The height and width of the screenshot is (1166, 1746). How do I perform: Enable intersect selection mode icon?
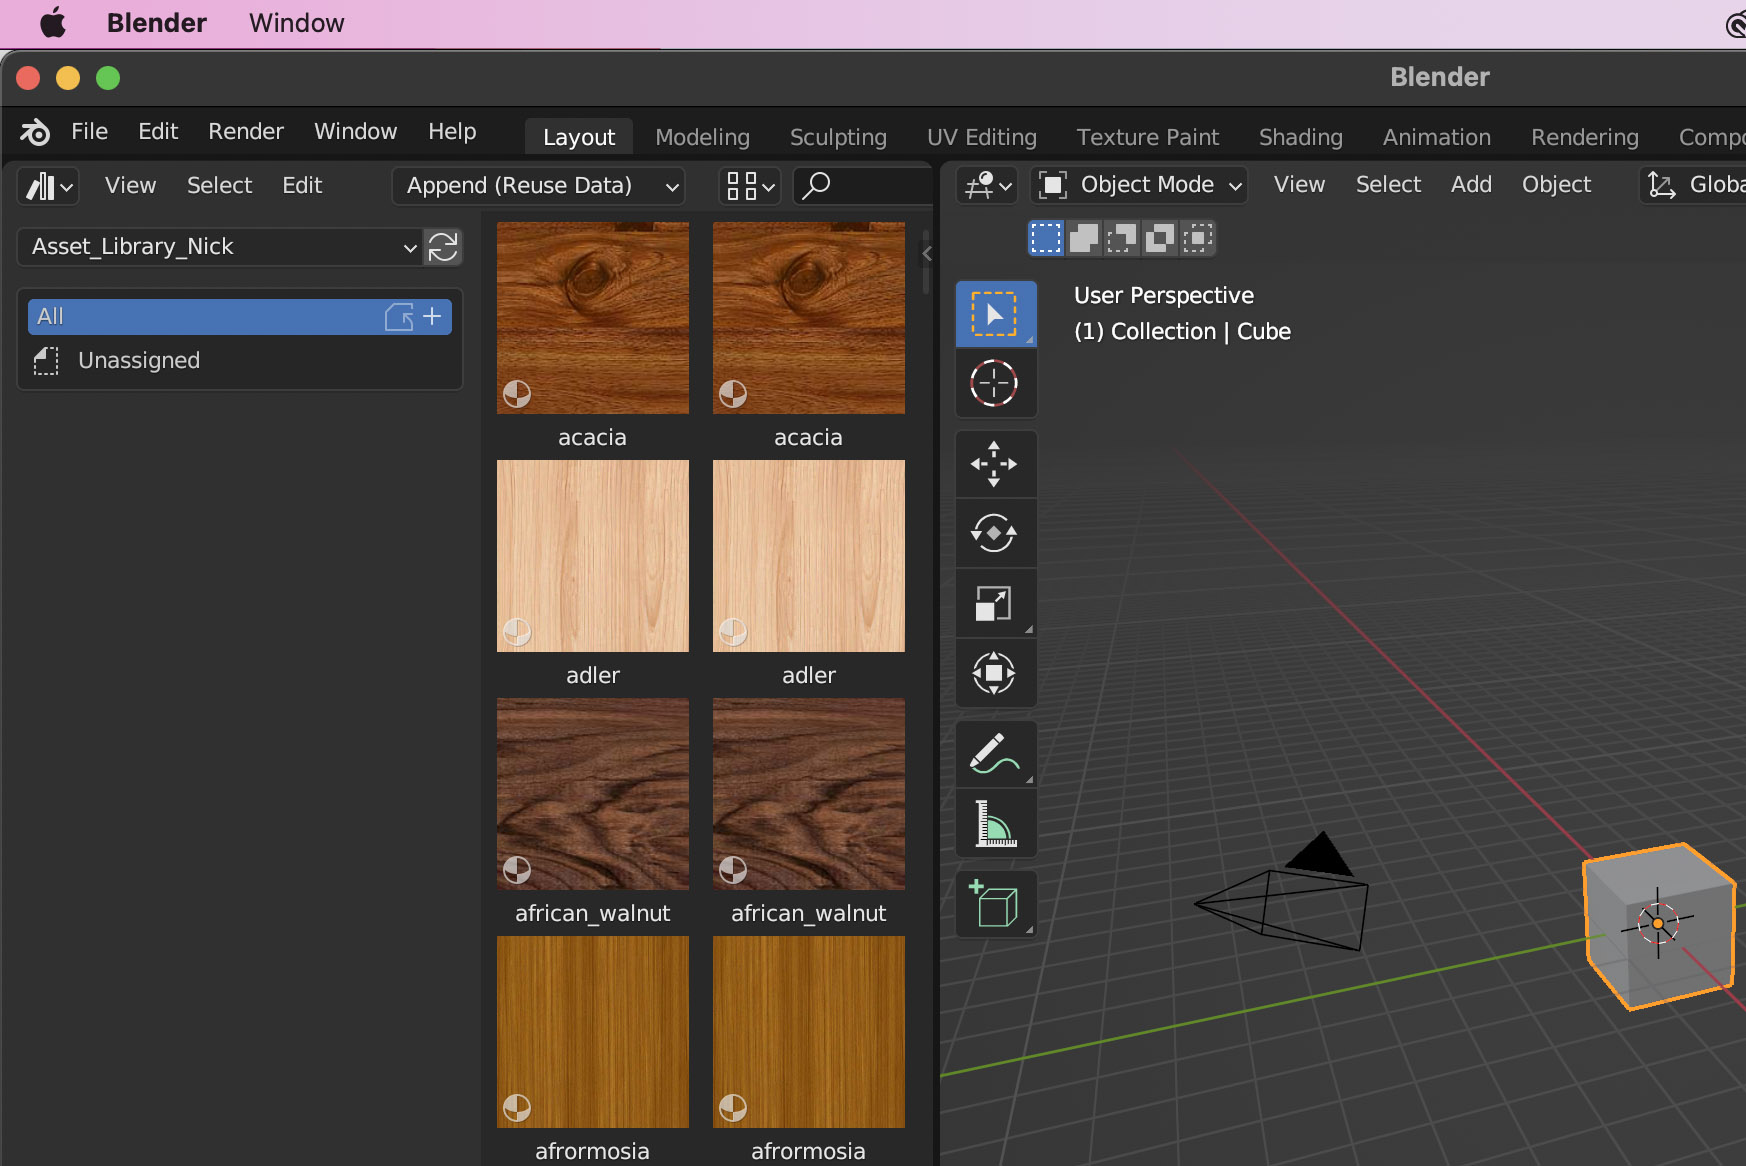pyautogui.click(x=1198, y=239)
